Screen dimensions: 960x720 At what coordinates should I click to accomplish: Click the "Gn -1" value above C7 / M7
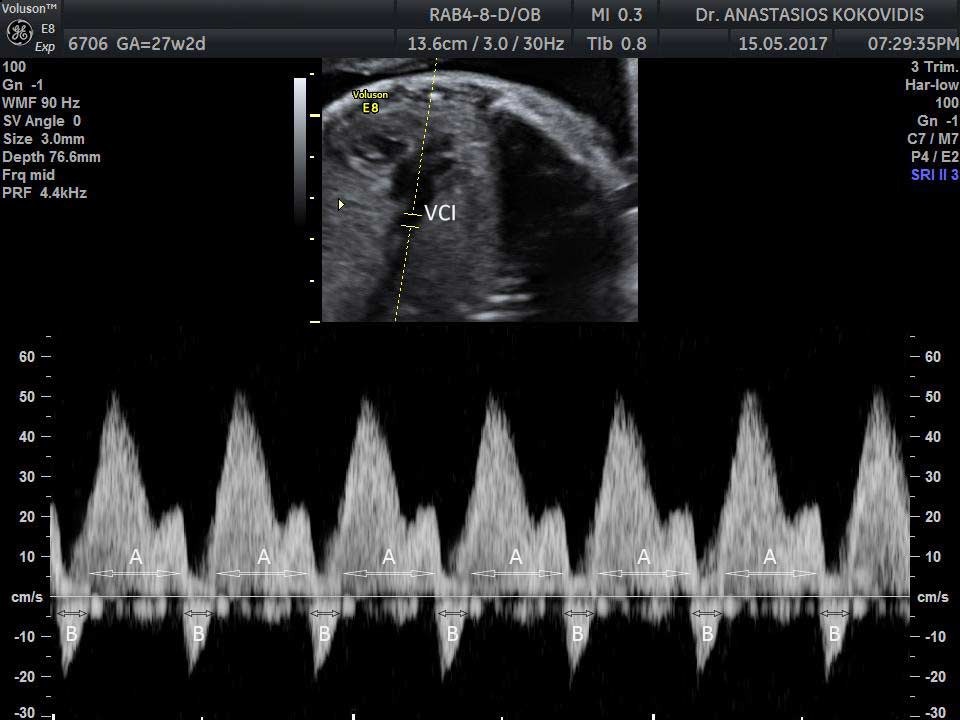point(937,121)
